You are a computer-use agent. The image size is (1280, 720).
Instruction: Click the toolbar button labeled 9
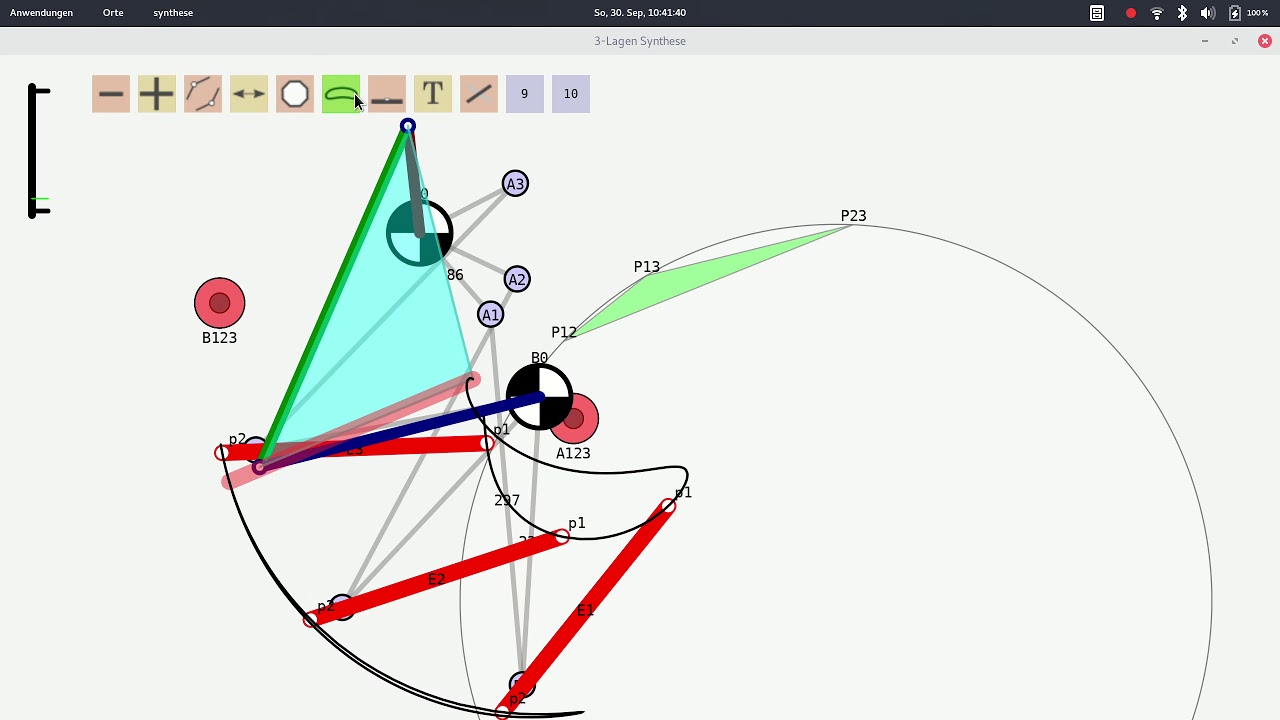pyautogui.click(x=525, y=94)
